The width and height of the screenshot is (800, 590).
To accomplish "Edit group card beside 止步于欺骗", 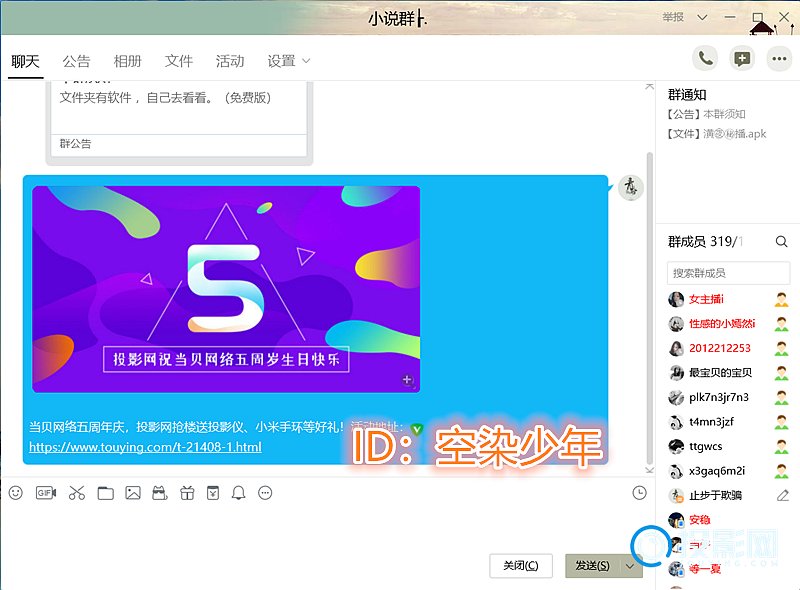I will [783, 495].
